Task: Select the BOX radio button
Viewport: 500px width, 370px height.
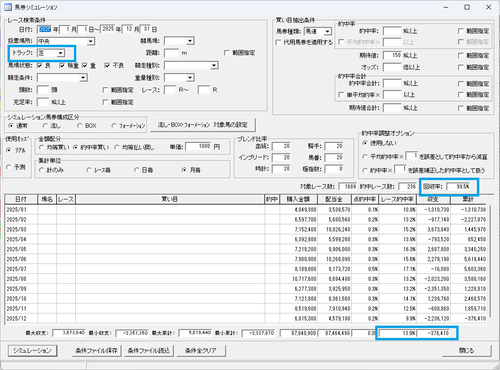Action: click(x=79, y=126)
